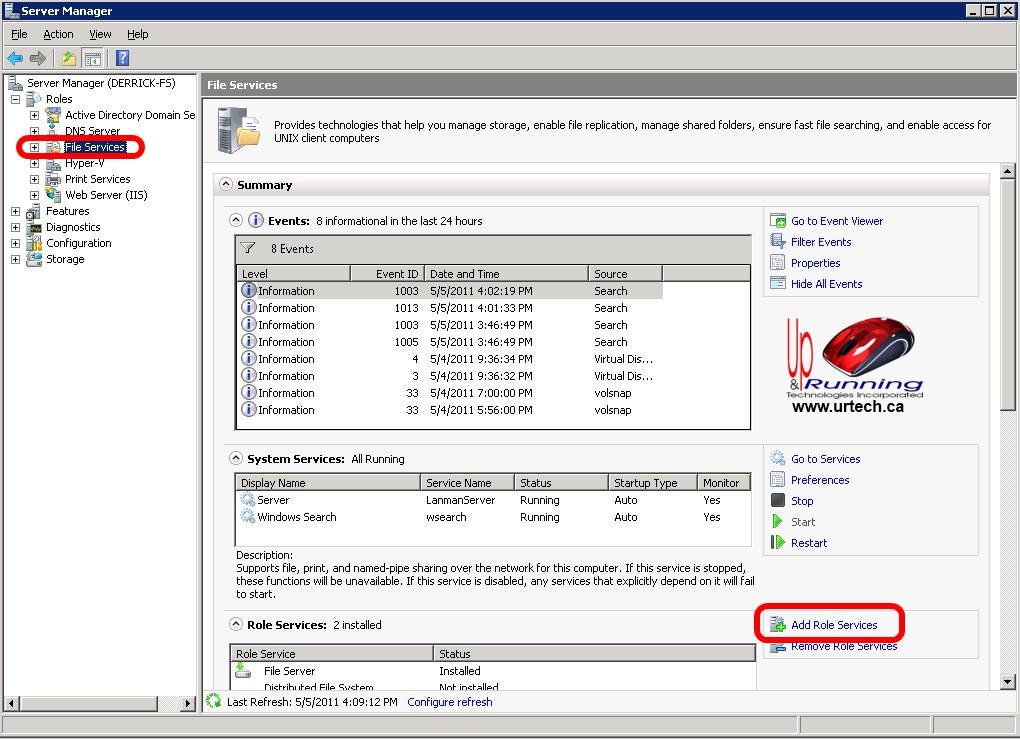This screenshot has width=1020, height=739.
Task: Click the Configure refresh link
Action: pyautogui.click(x=449, y=702)
